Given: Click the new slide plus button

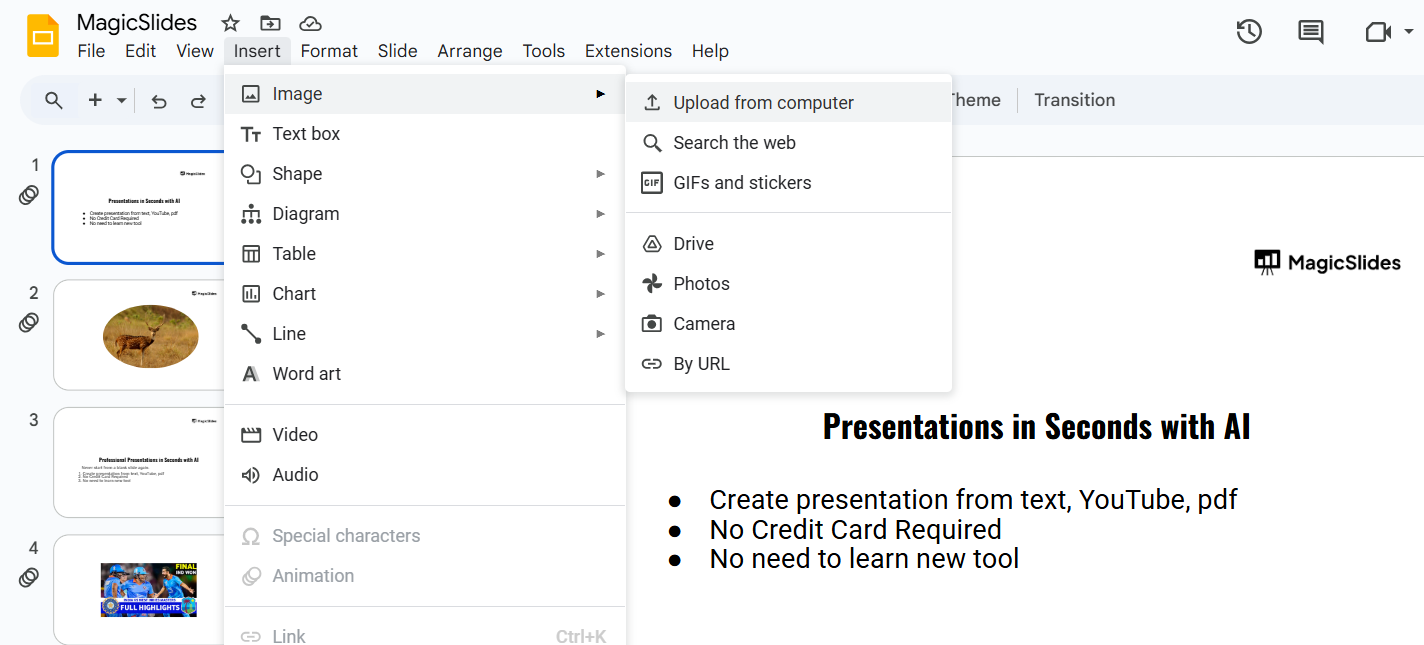Looking at the screenshot, I should pyautogui.click(x=95, y=100).
